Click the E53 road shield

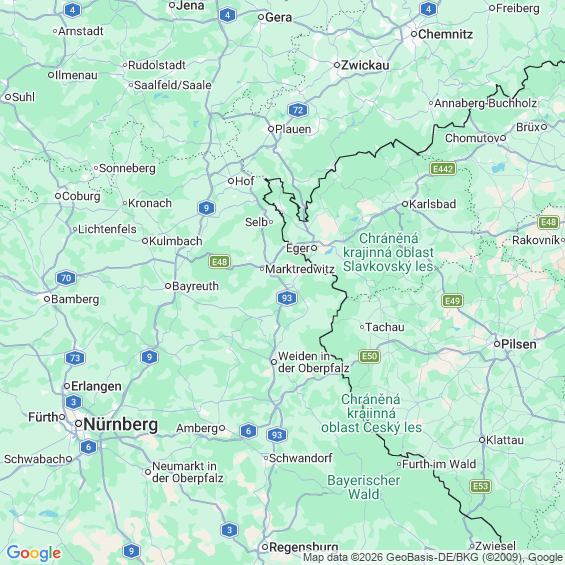pyautogui.click(x=481, y=486)
